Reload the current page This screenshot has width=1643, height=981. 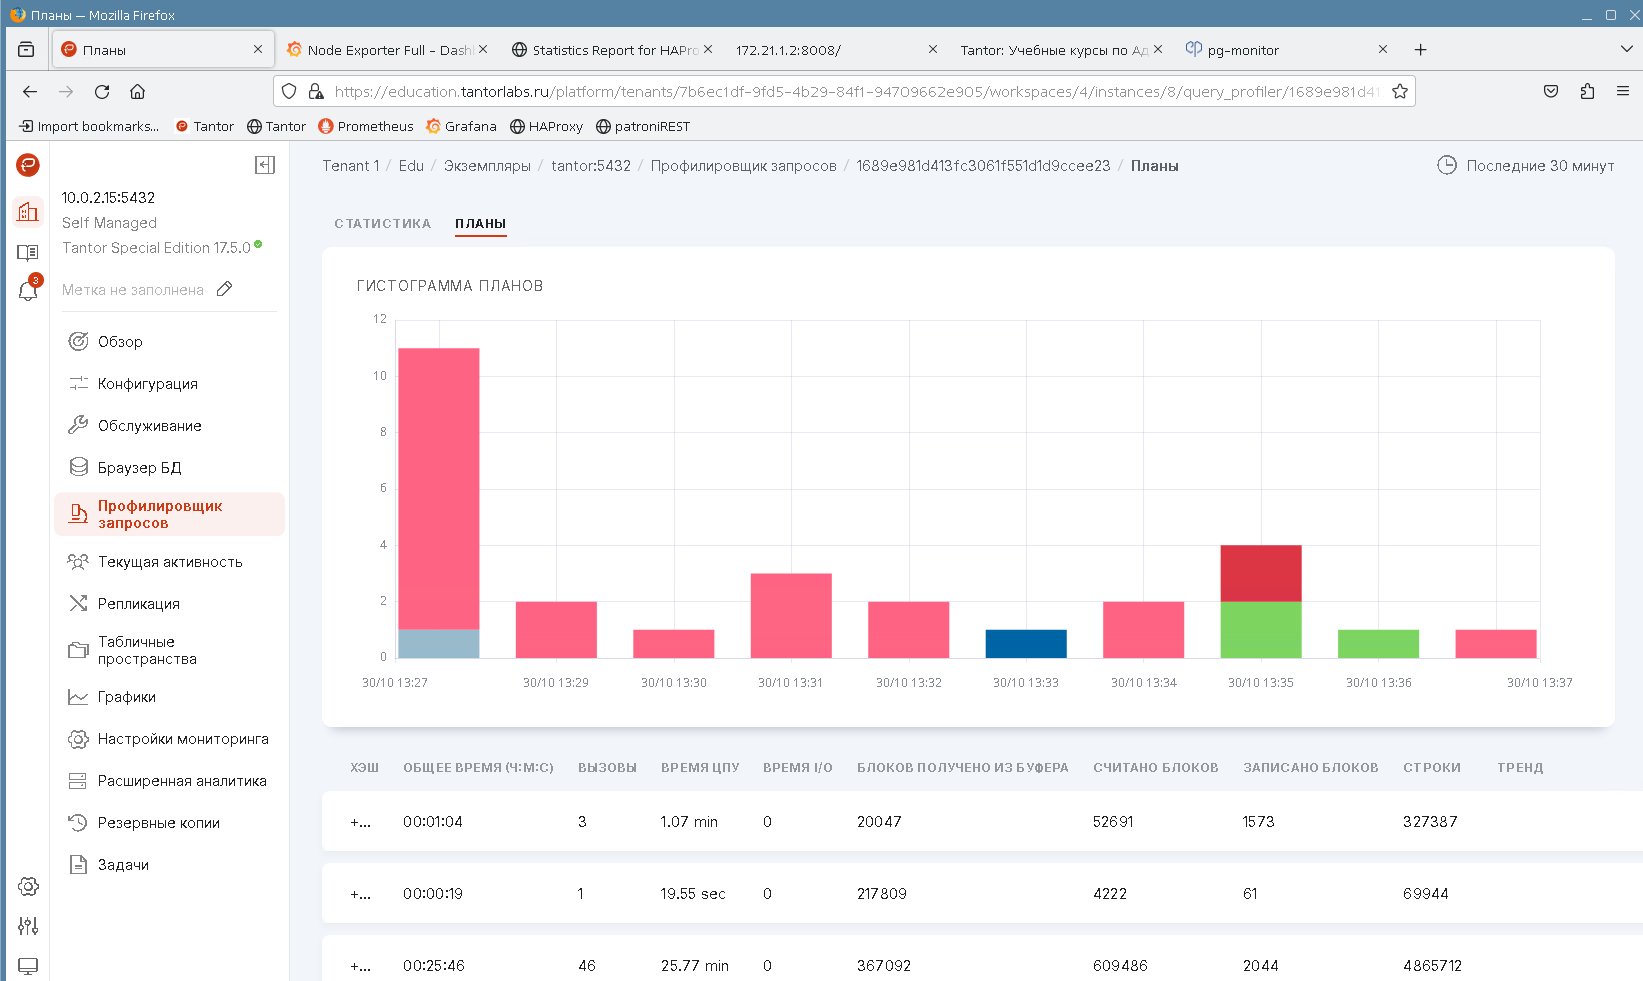(102, 92)
